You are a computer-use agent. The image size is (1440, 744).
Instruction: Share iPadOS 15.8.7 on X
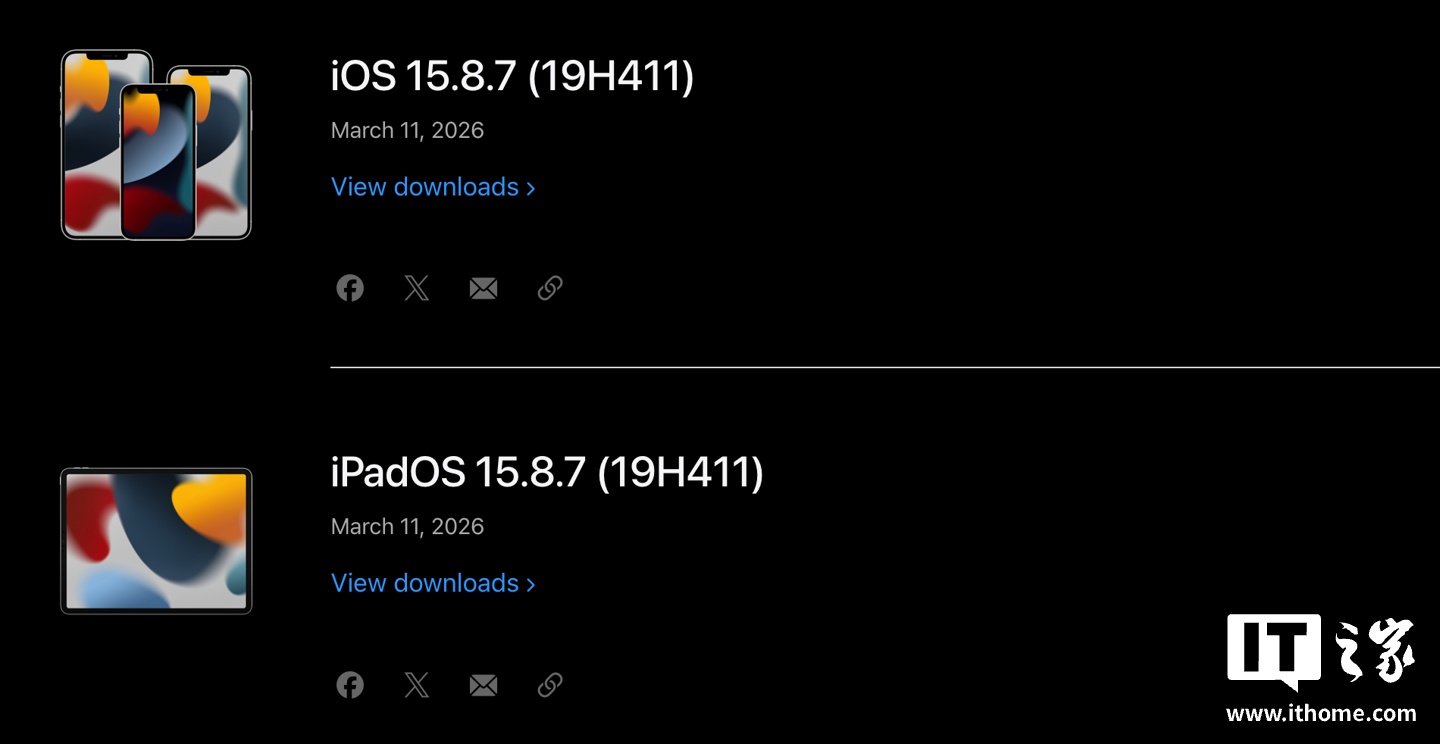click(x=416, y=685)
